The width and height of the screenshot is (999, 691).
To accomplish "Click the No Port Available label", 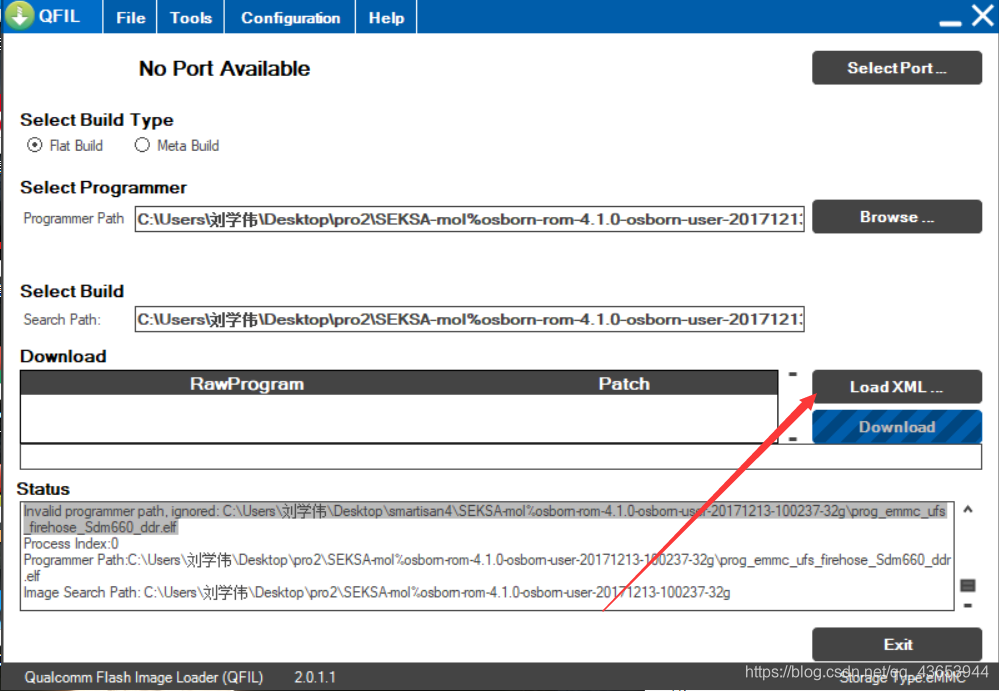I will click(224, 68).
